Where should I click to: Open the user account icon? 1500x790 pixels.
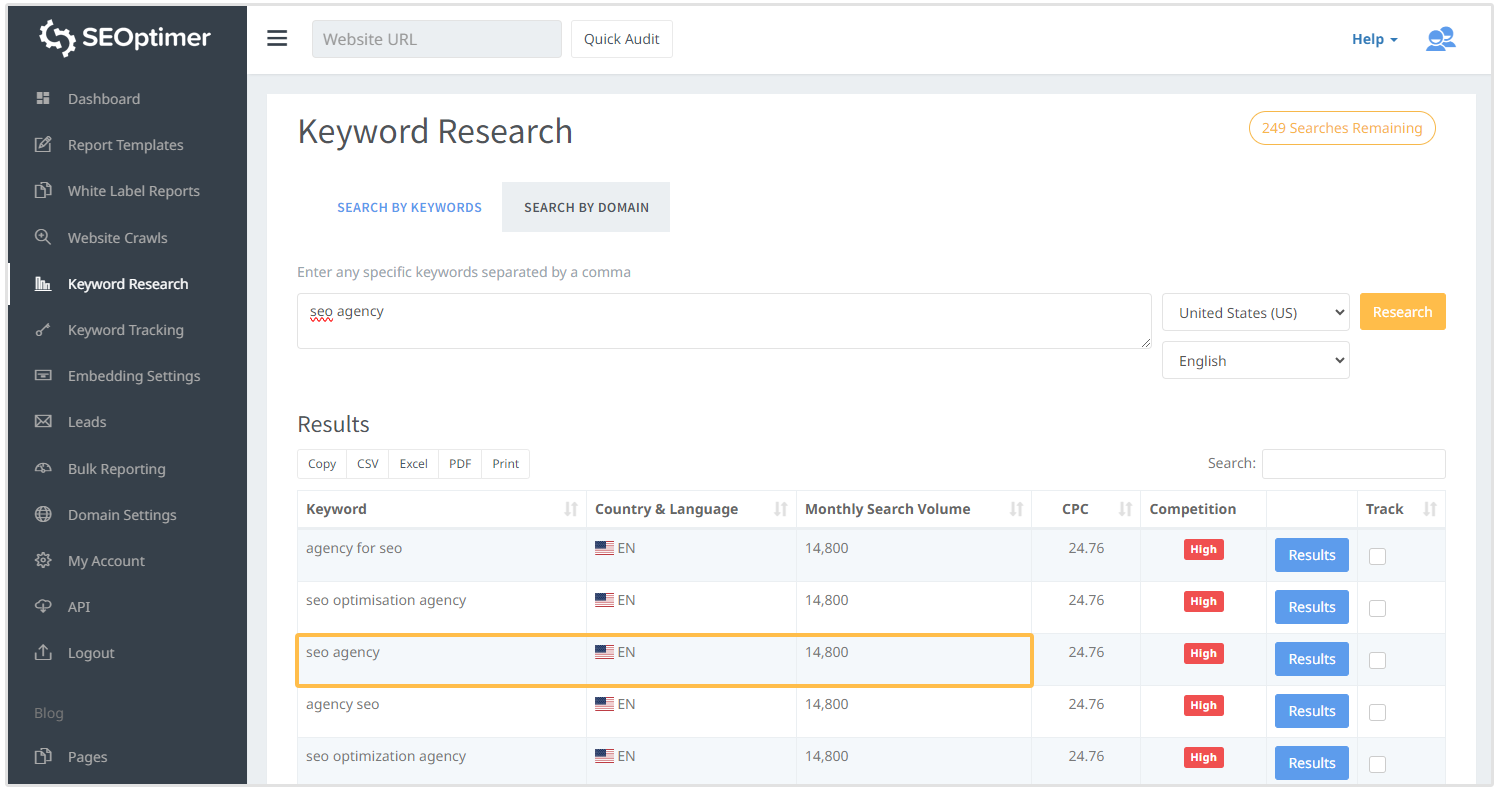1440,39
